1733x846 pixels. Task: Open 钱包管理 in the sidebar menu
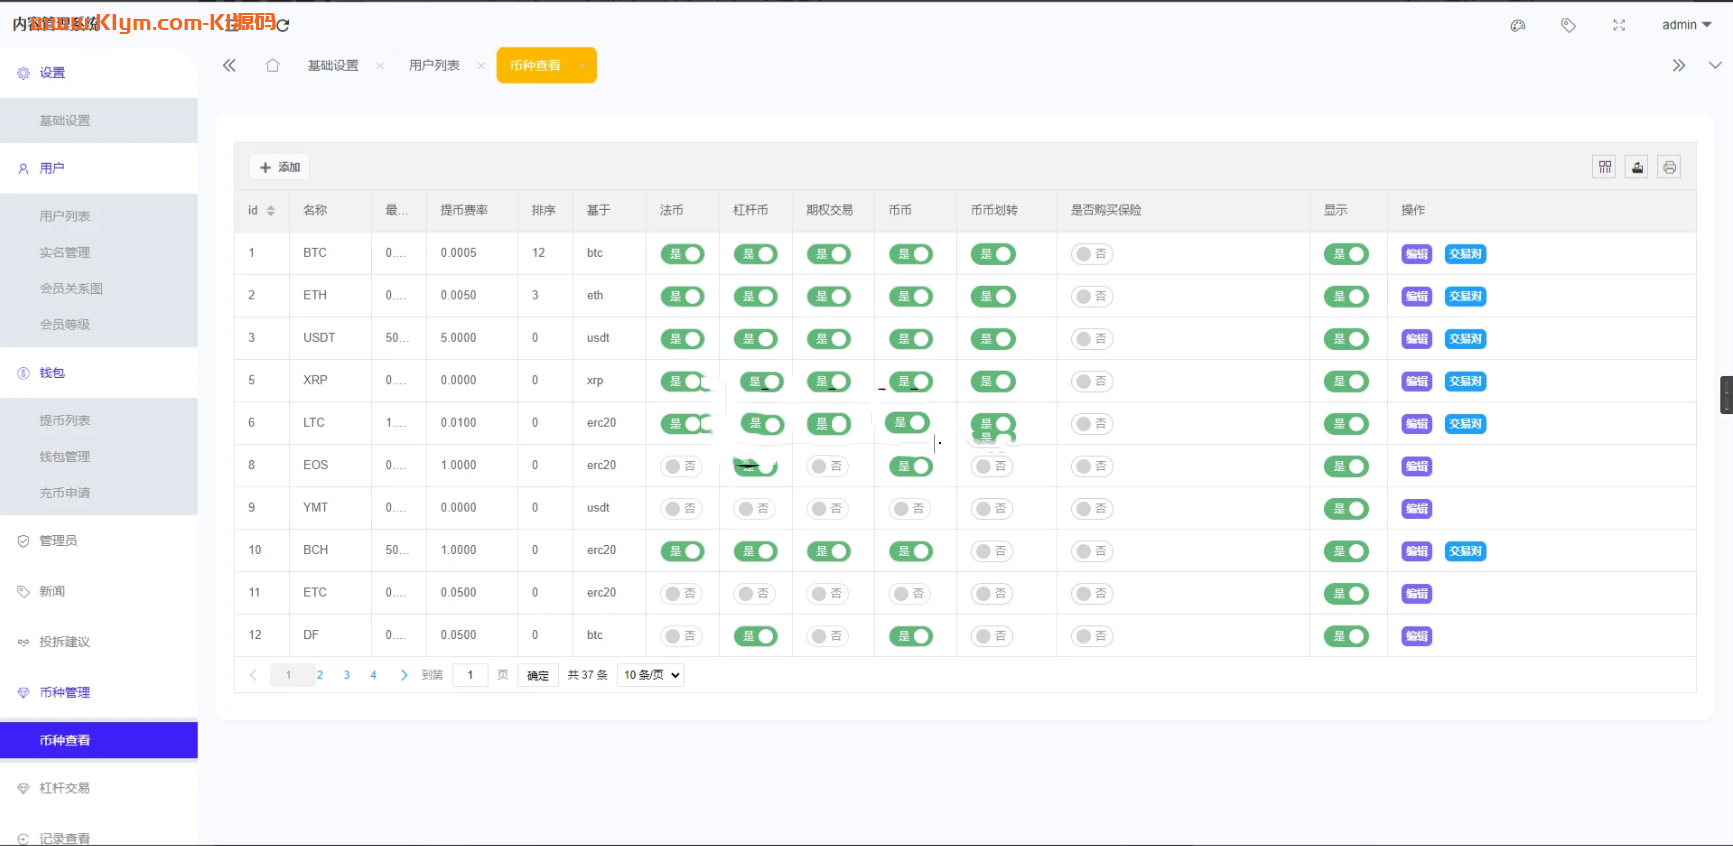click(65, 457)
